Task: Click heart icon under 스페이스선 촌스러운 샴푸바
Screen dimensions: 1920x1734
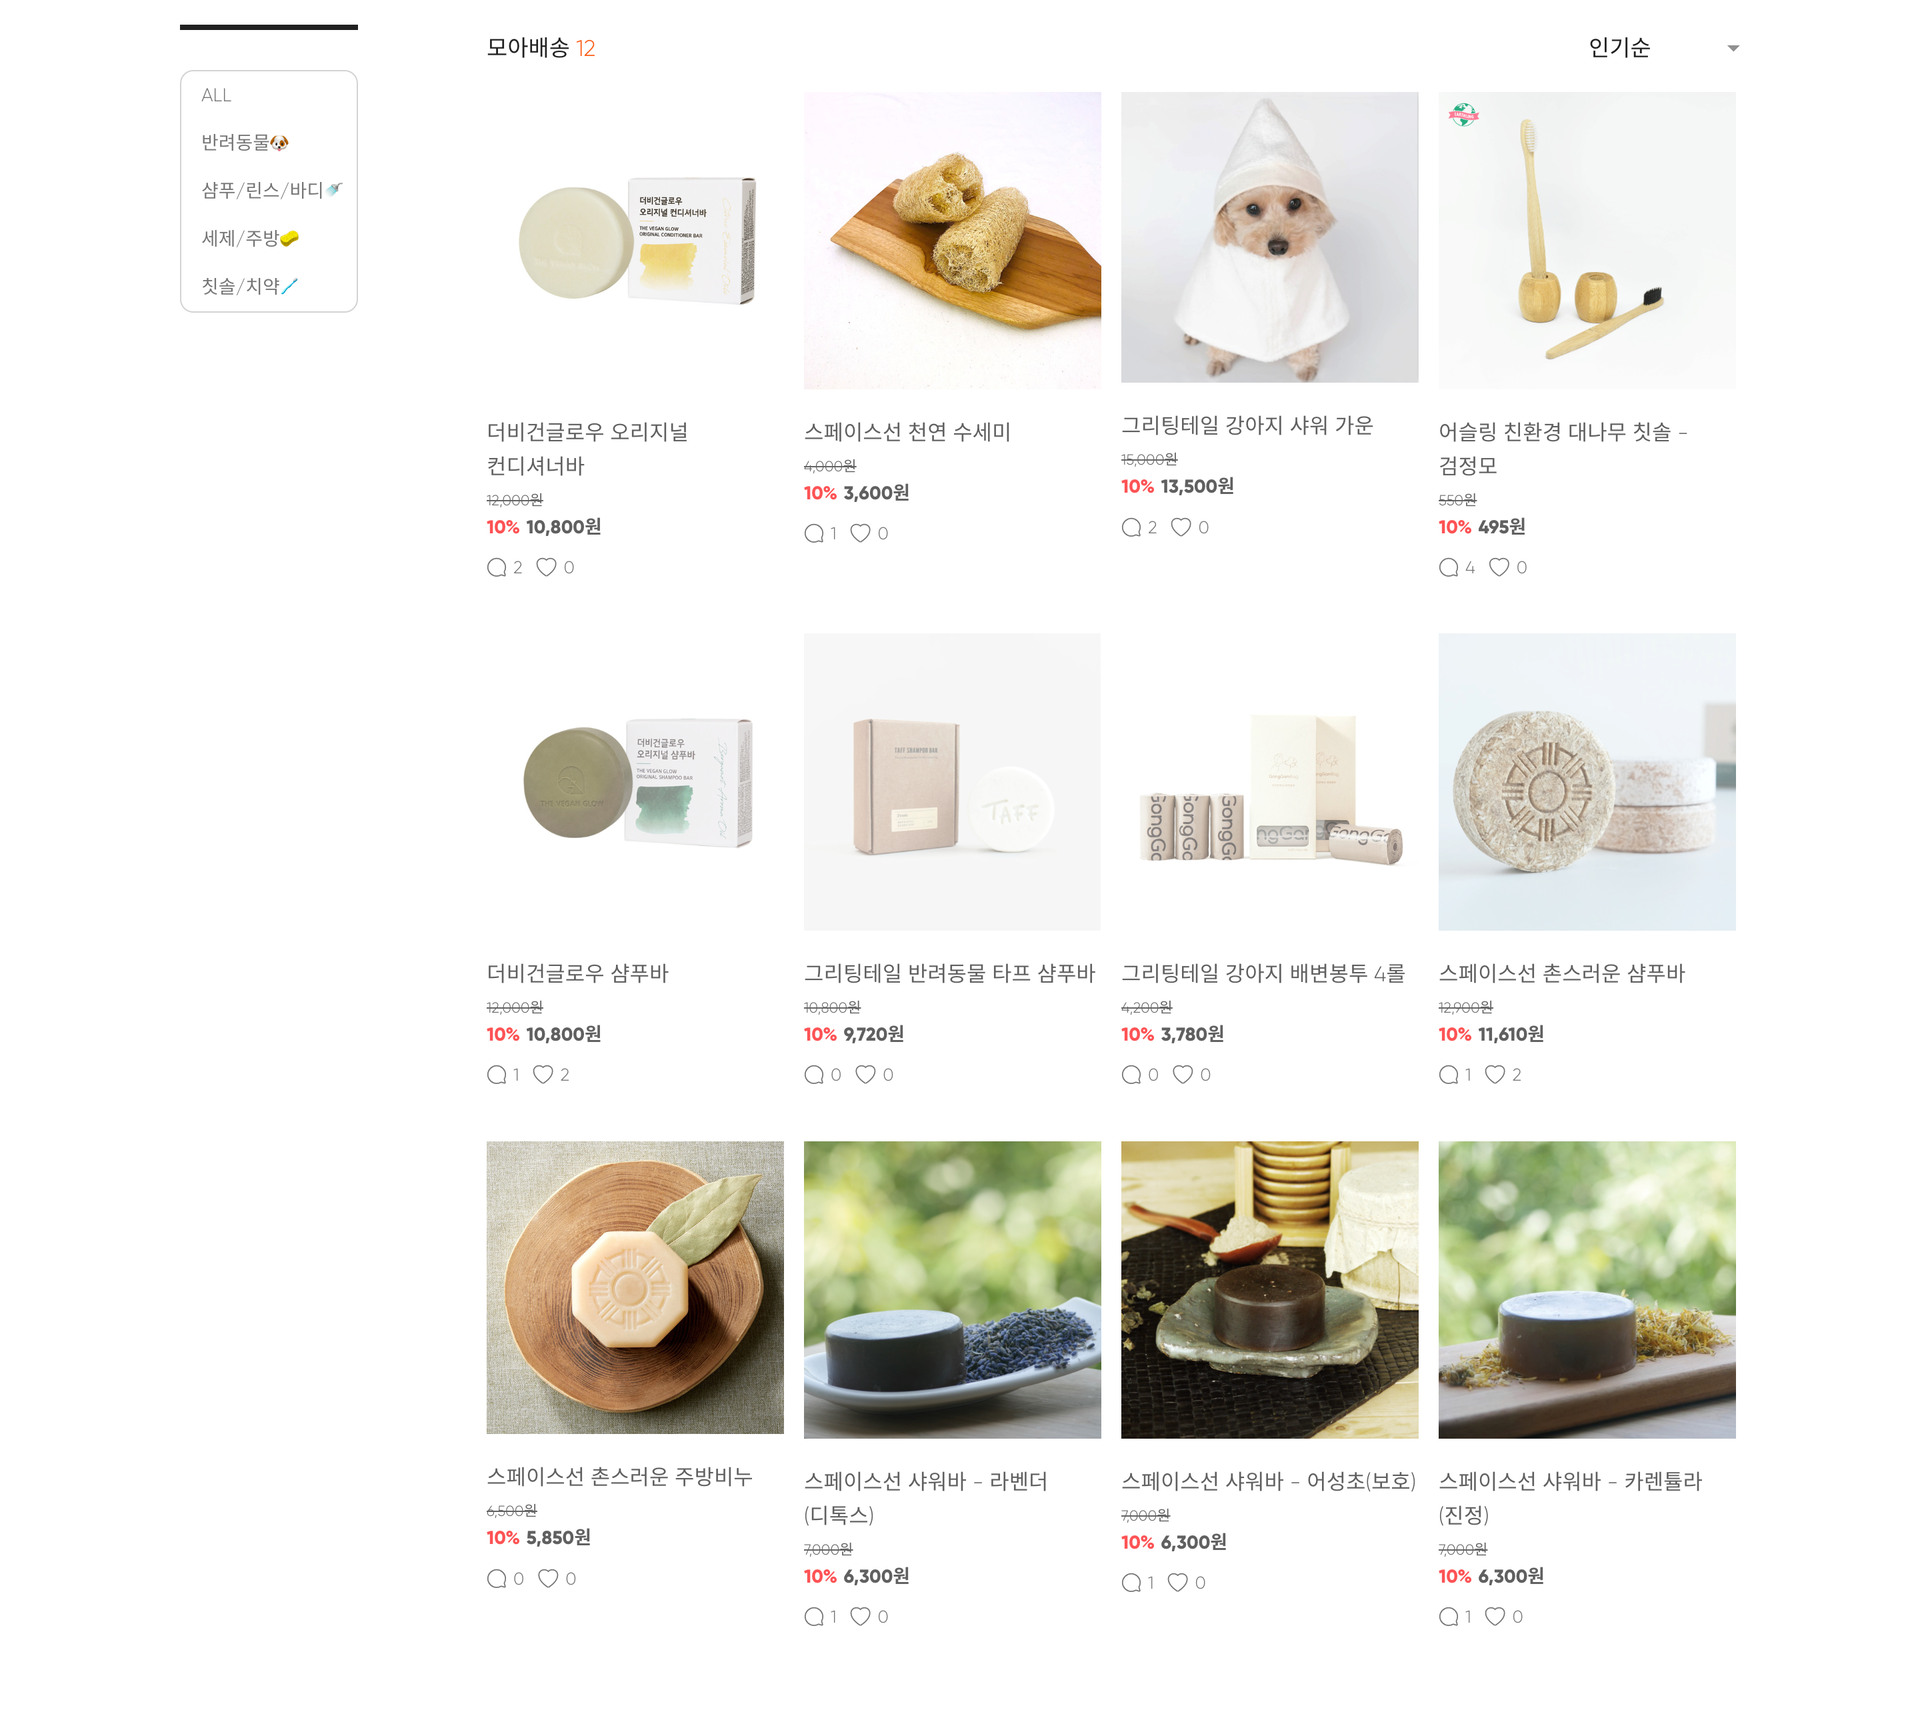Action: click(x=1495, y=1074)
